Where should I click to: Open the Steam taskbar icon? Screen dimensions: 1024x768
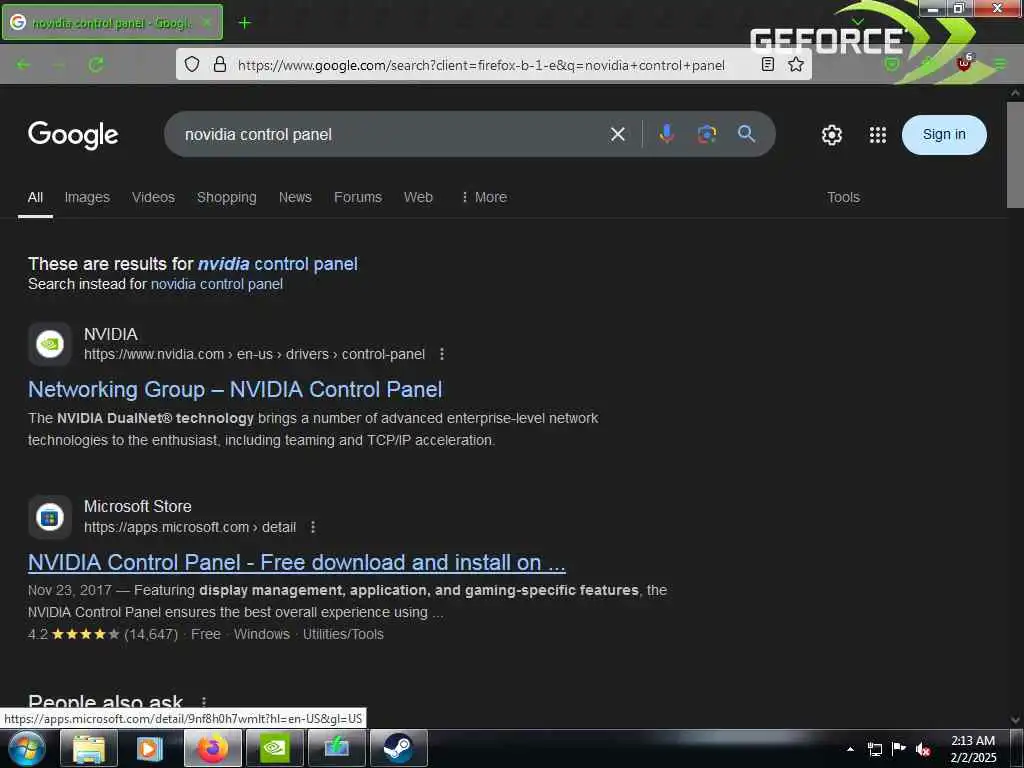(x=398, y=748)
